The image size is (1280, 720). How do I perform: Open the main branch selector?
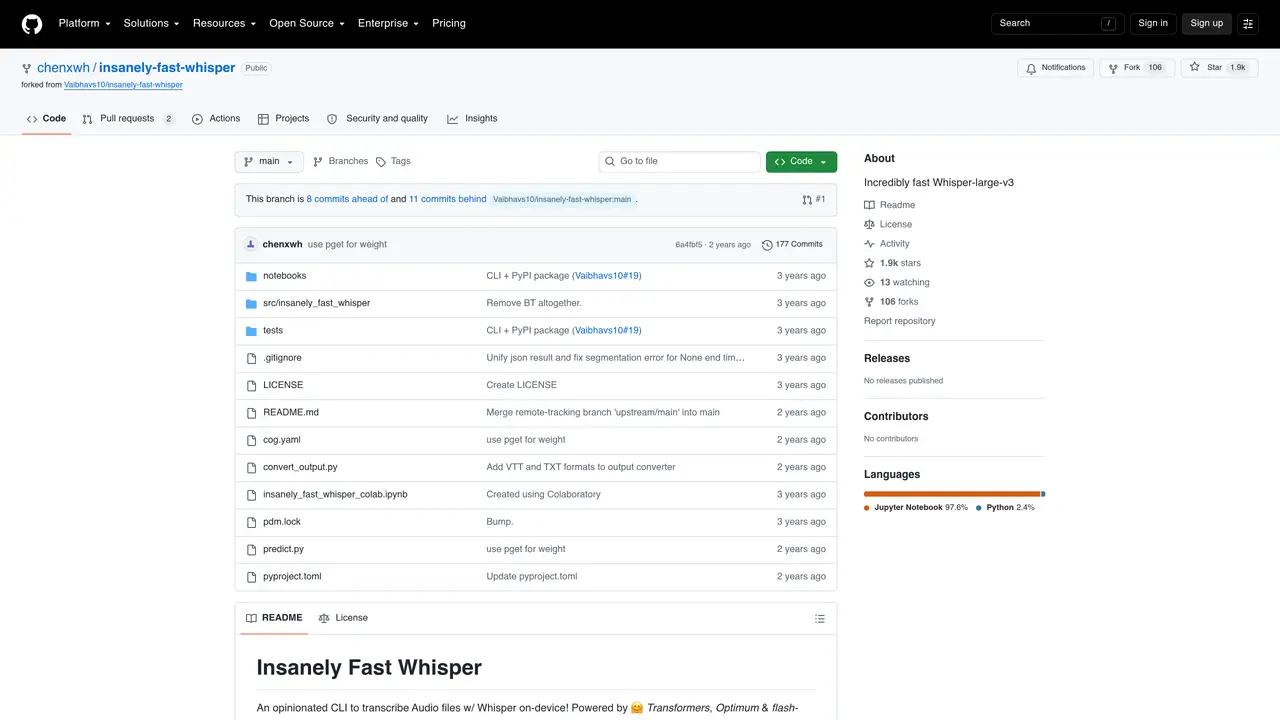tap(269, 161)
